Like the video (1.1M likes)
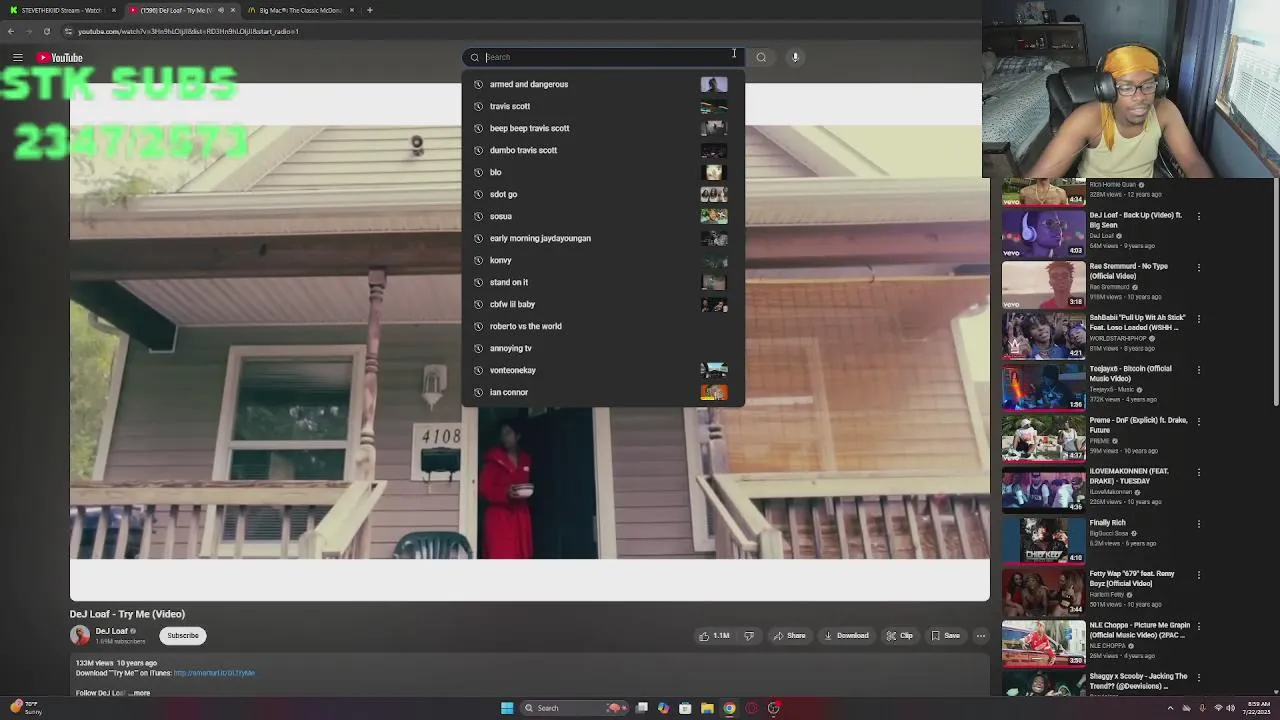 point(714,636)
